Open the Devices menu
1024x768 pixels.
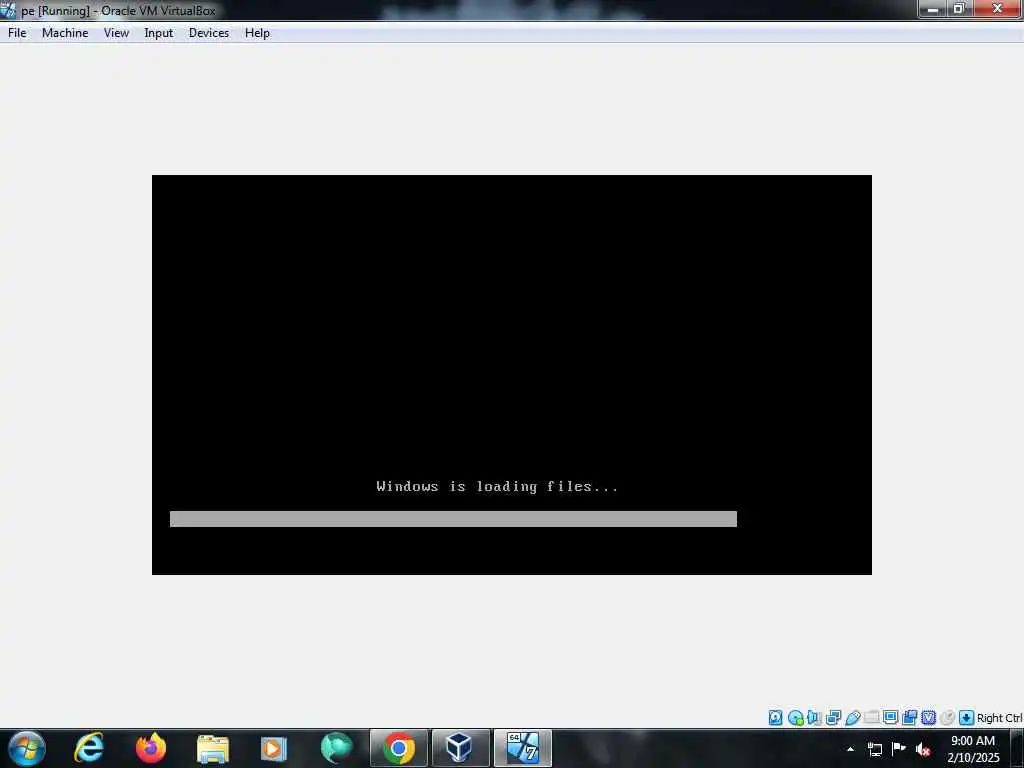[208, 33]
